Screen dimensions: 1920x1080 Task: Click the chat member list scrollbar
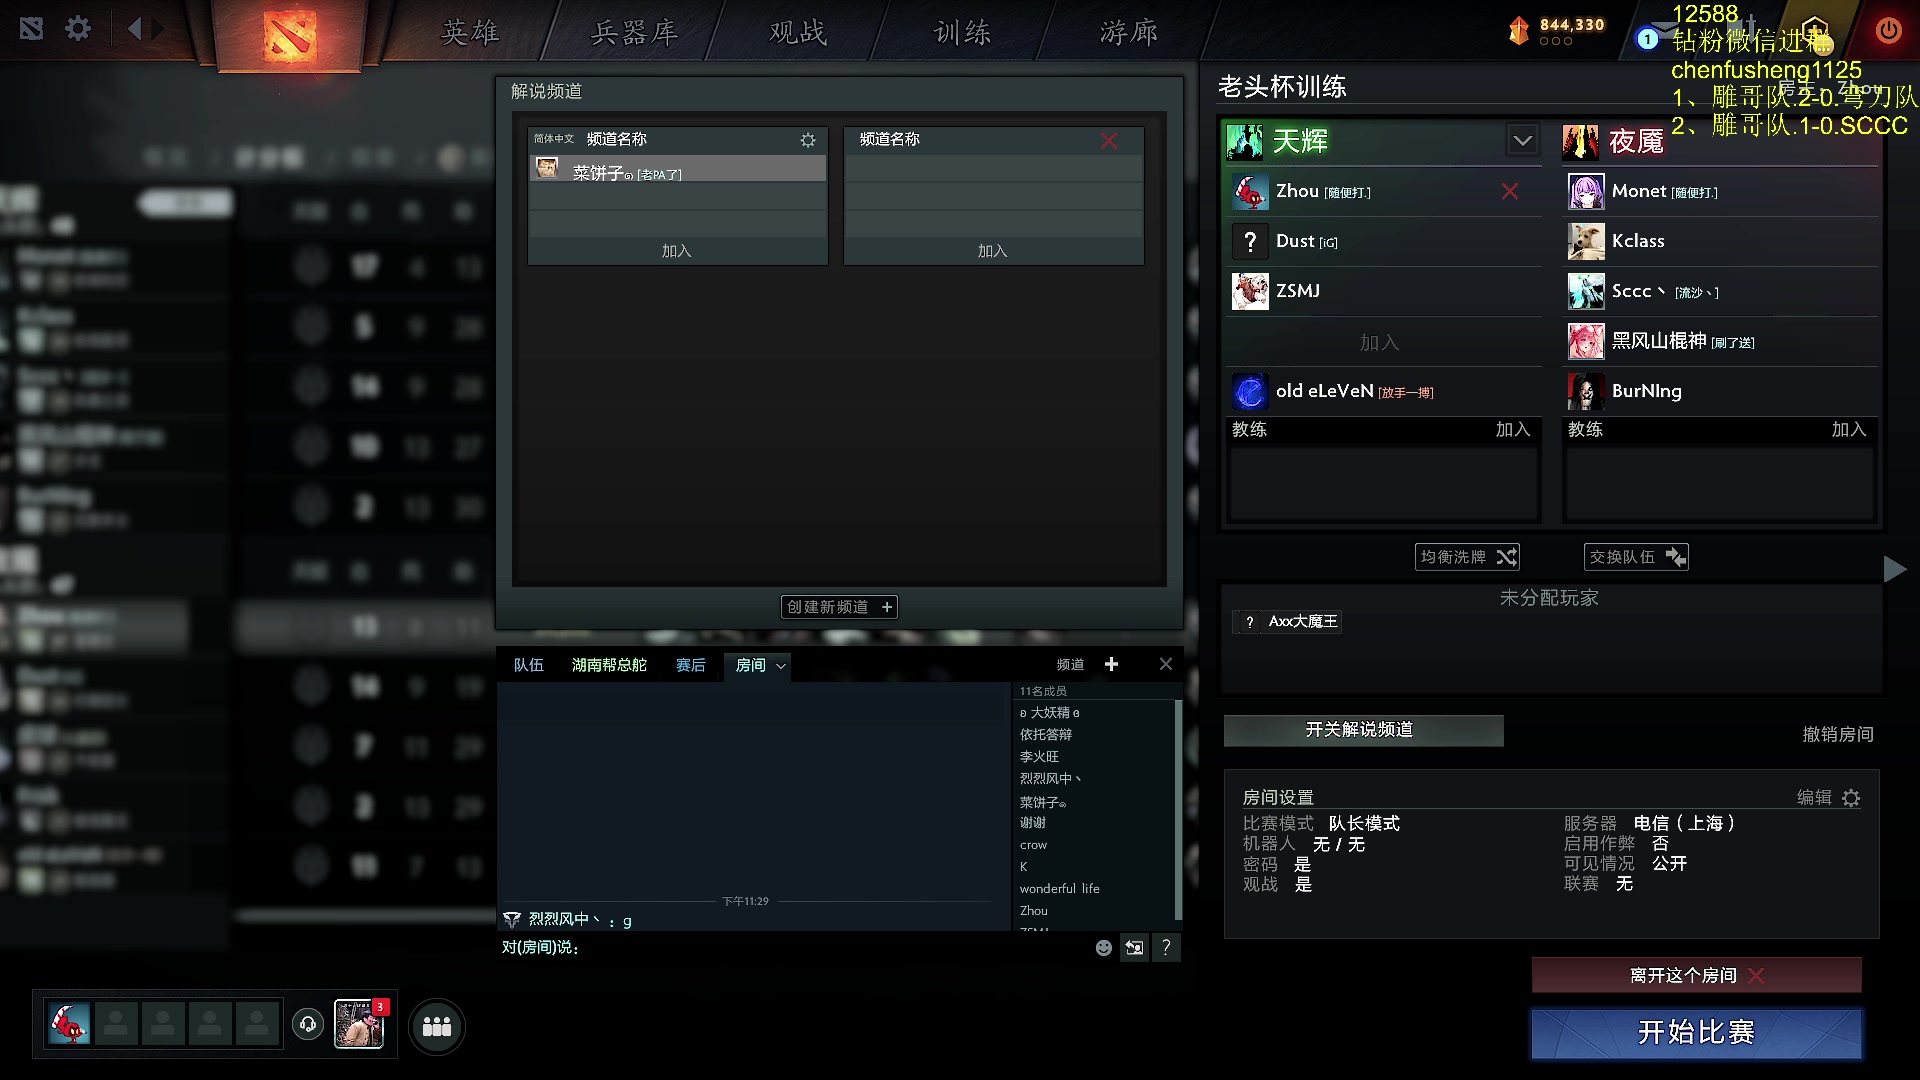[x=1178, y=809]
